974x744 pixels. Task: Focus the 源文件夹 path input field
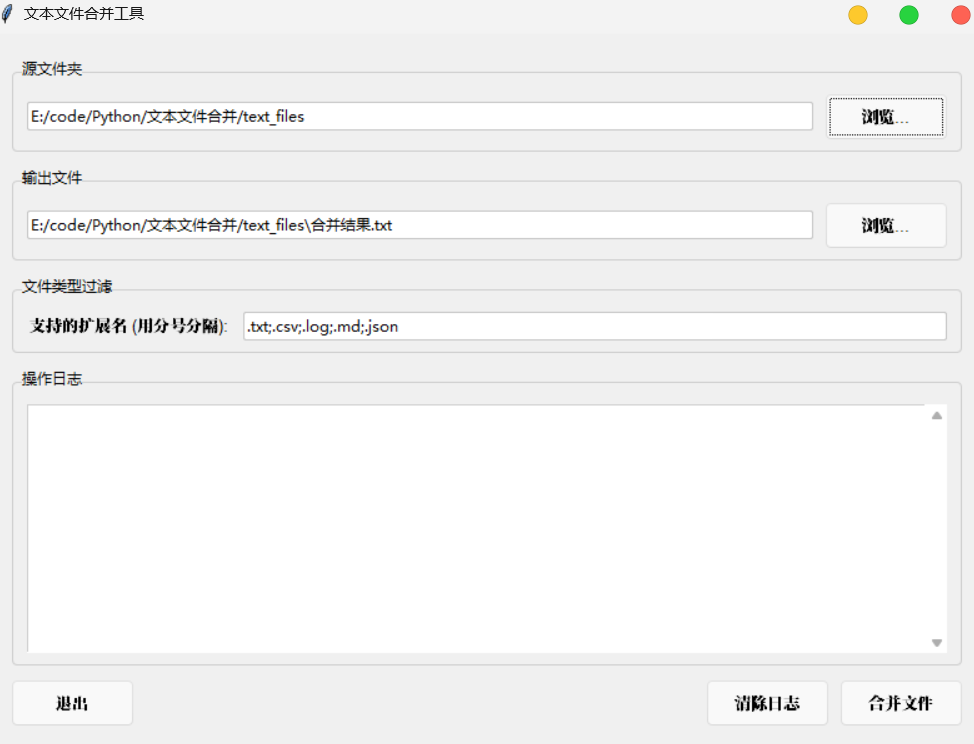click(420, 116)
